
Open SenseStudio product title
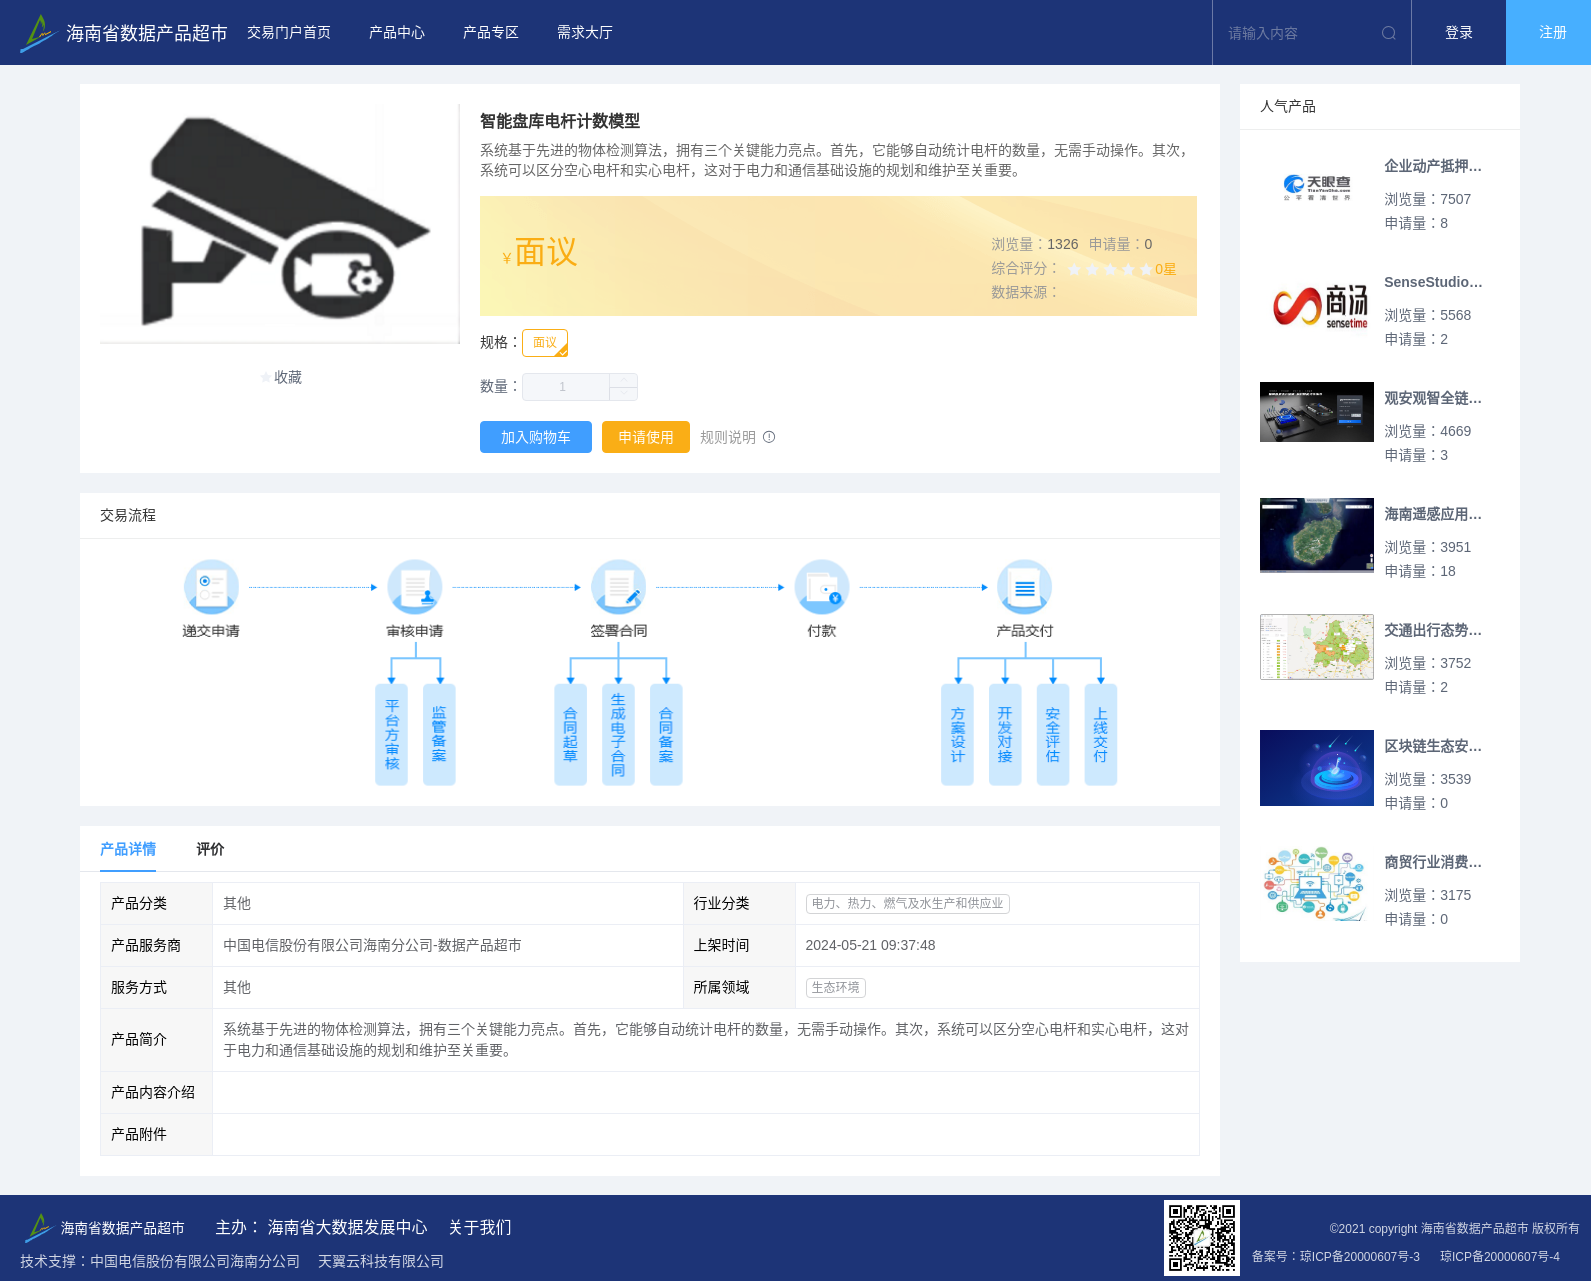click(x=1433, y=282)
